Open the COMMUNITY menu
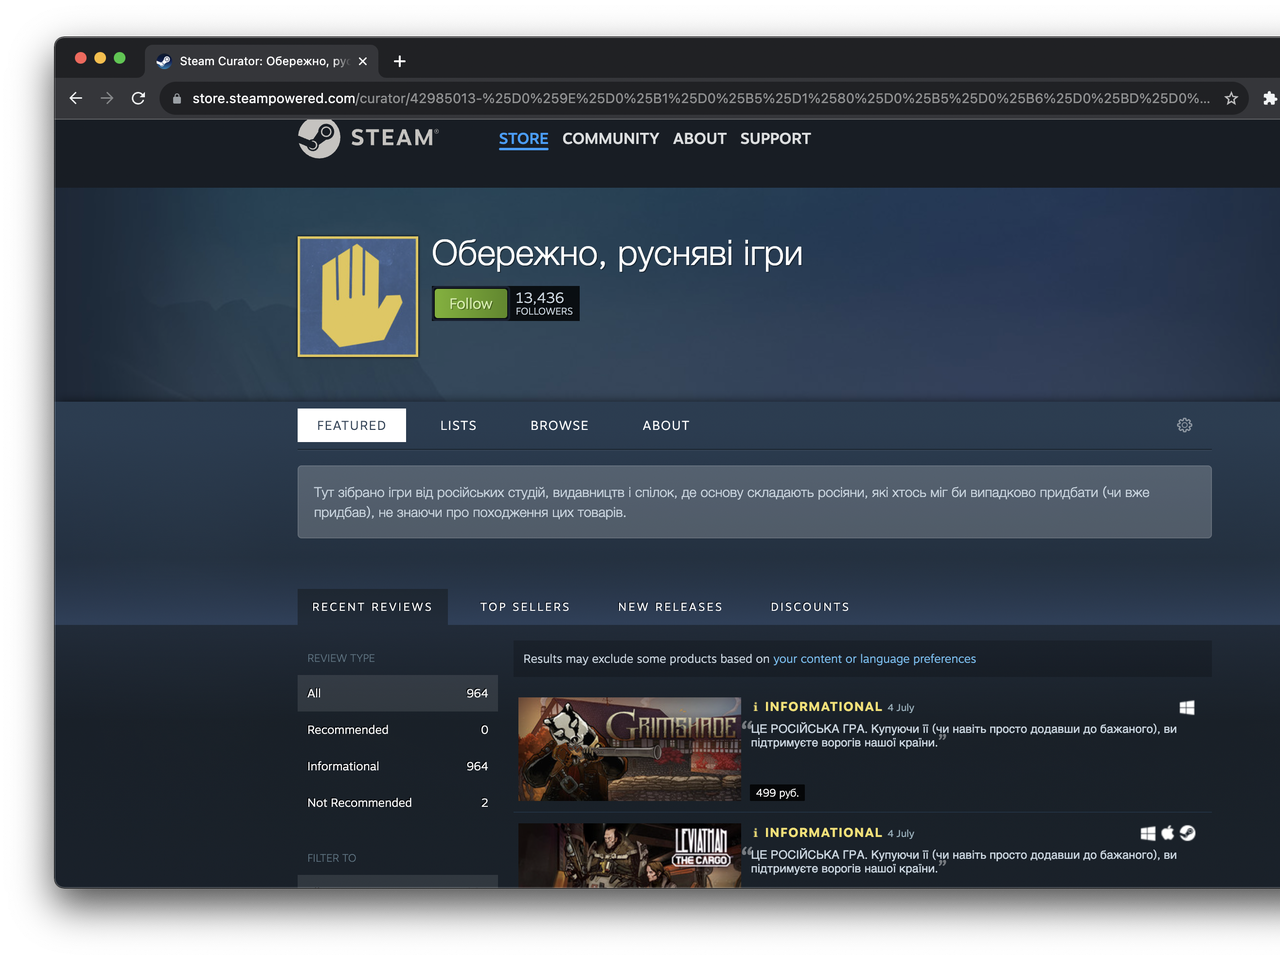Viewport: 1280px width, 960px height. (610, 139)
